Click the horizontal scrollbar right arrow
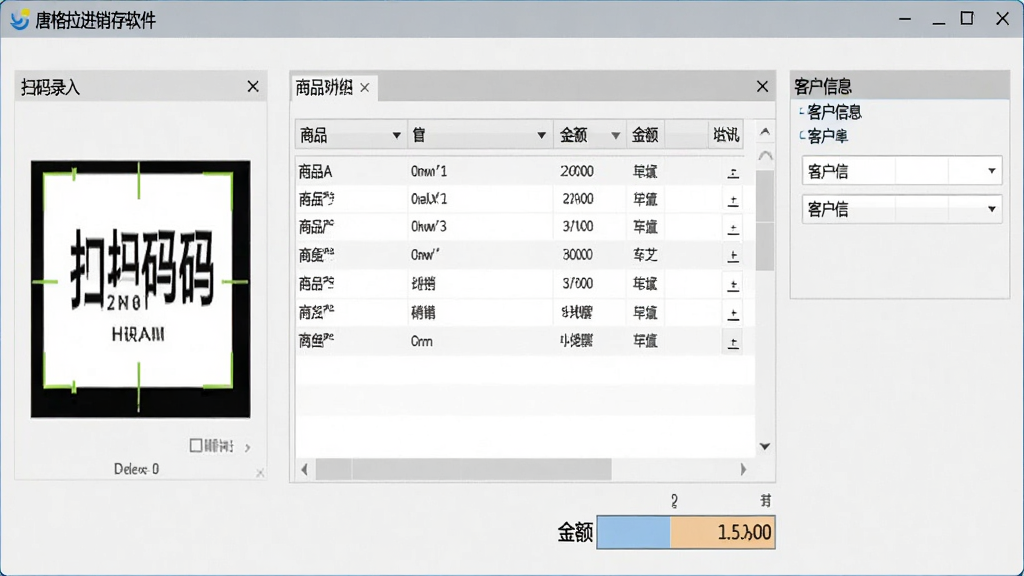Viewport: 1024px width, 576px height. pos(743,469)
